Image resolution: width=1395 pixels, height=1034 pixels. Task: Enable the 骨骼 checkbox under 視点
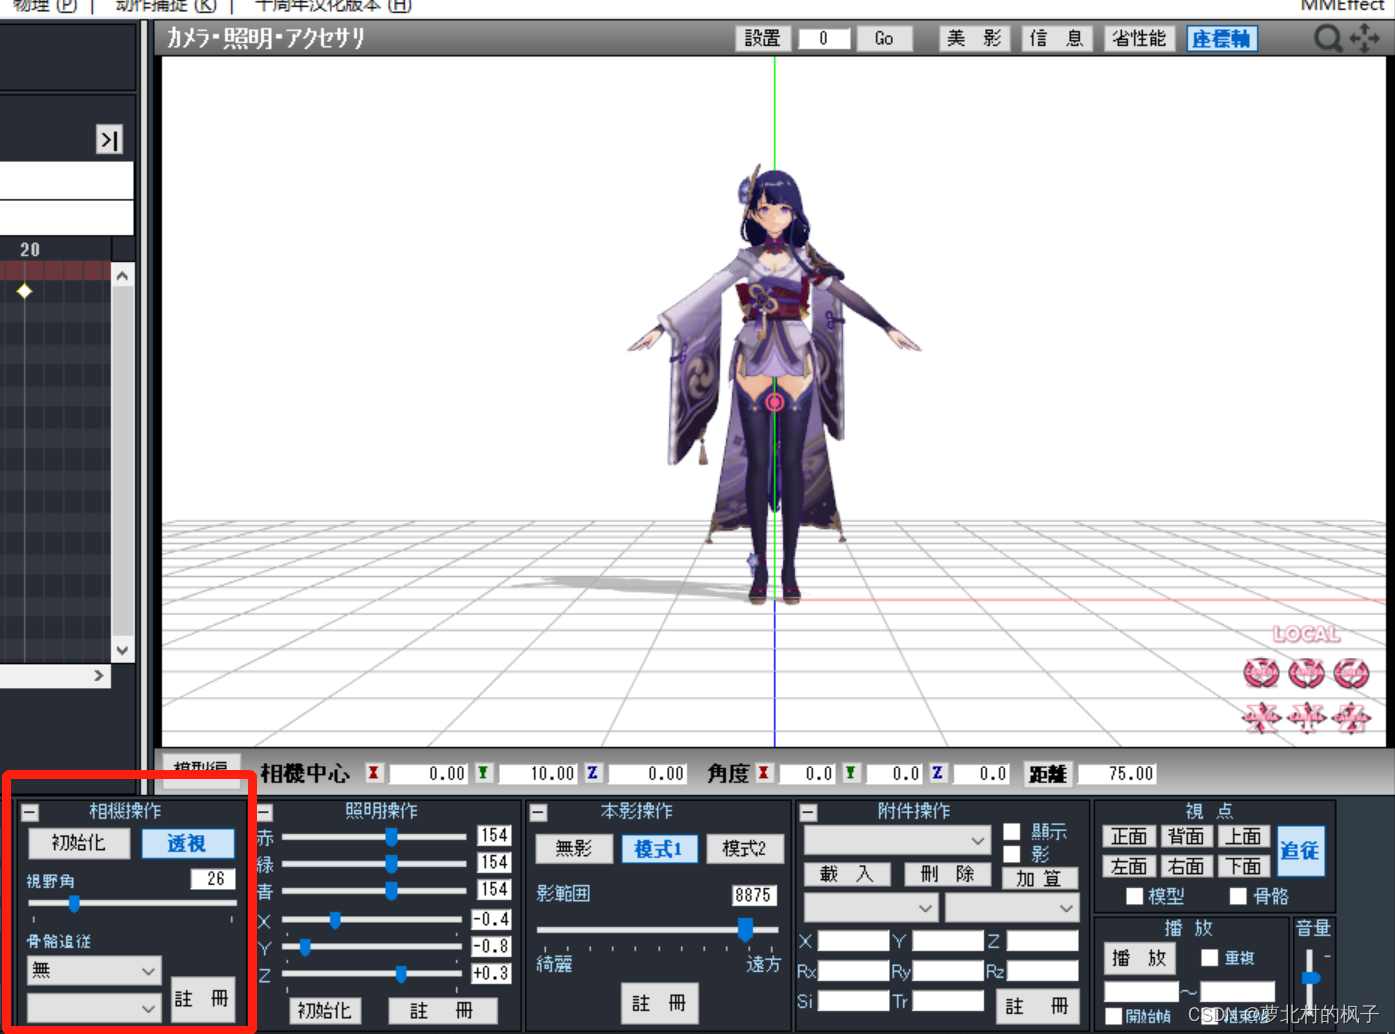[1238, 896]
